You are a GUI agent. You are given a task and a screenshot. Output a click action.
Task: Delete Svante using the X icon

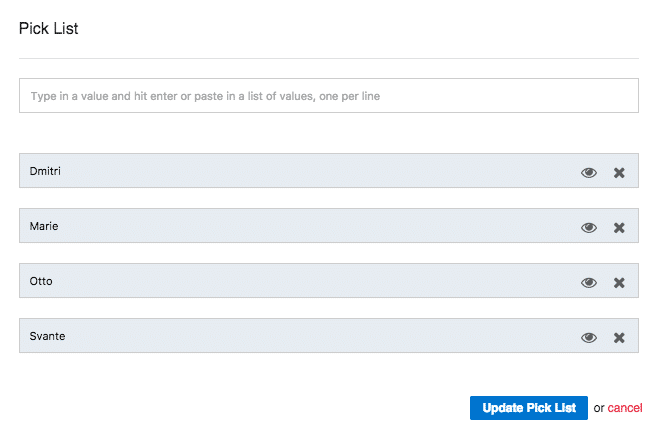point(619,337)
